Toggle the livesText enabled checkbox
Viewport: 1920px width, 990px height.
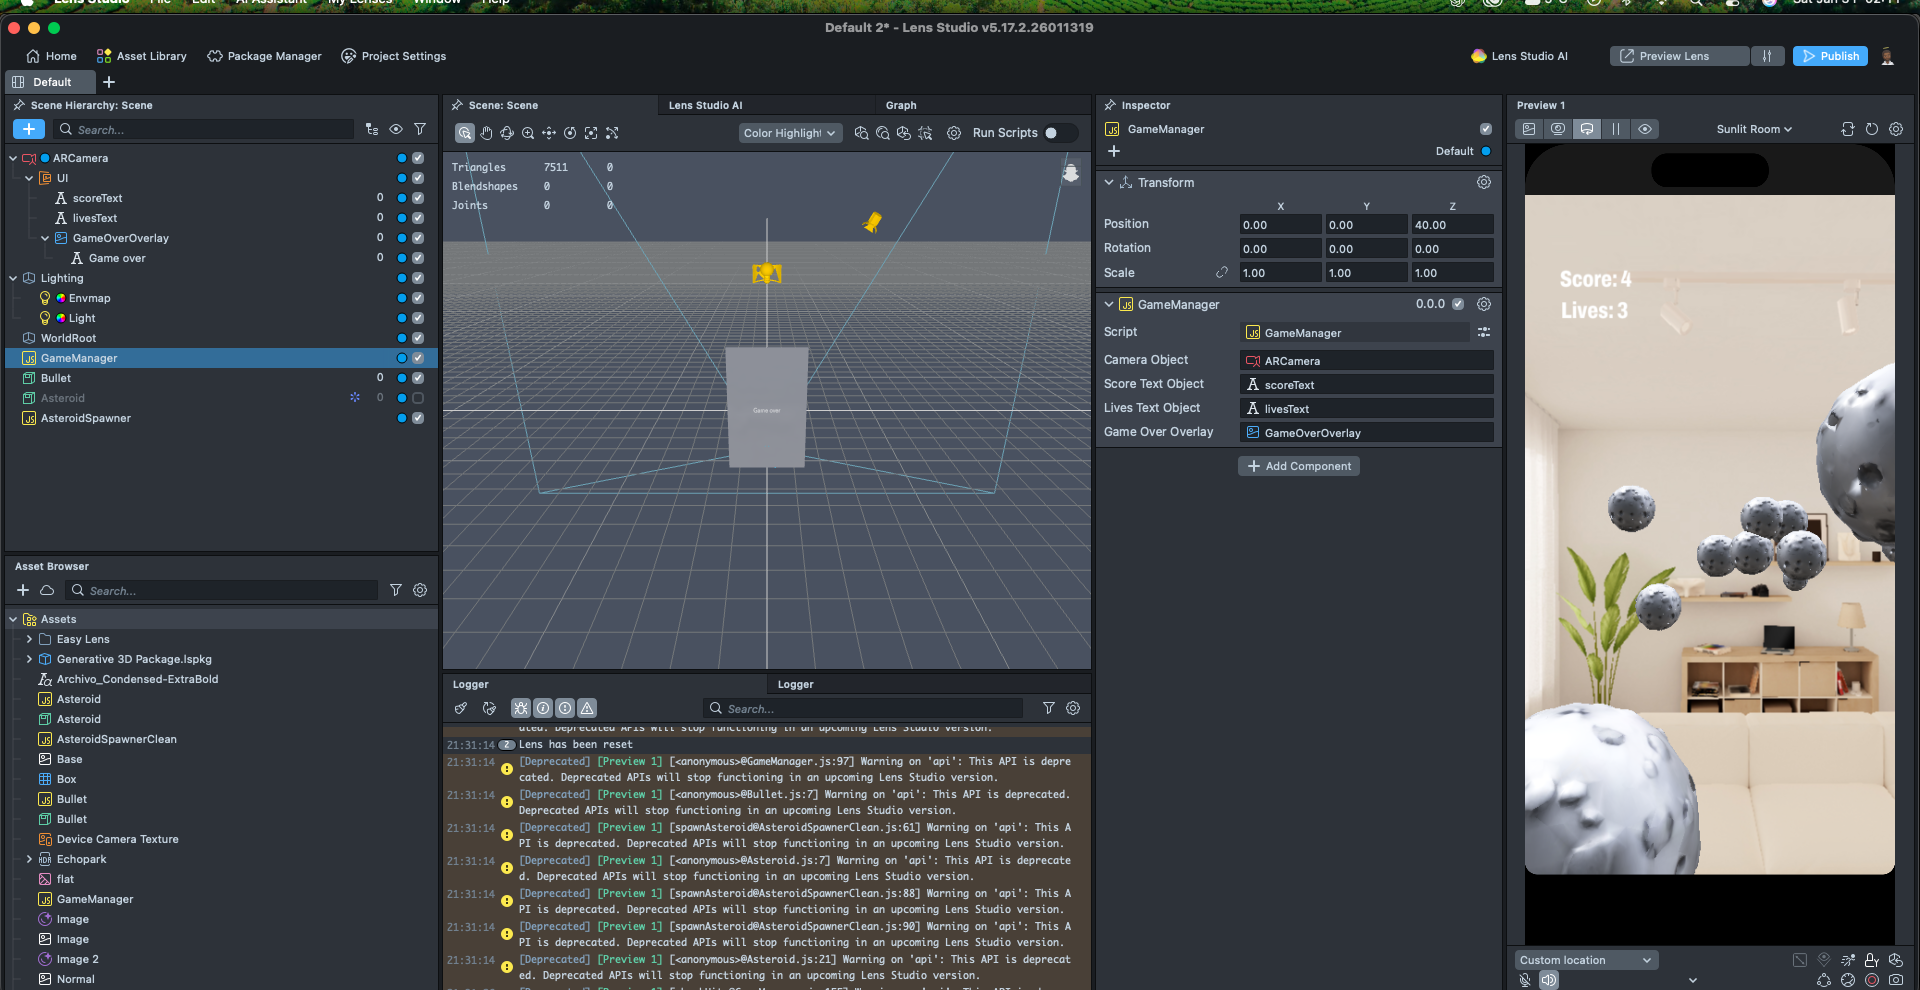coord(418,218)
